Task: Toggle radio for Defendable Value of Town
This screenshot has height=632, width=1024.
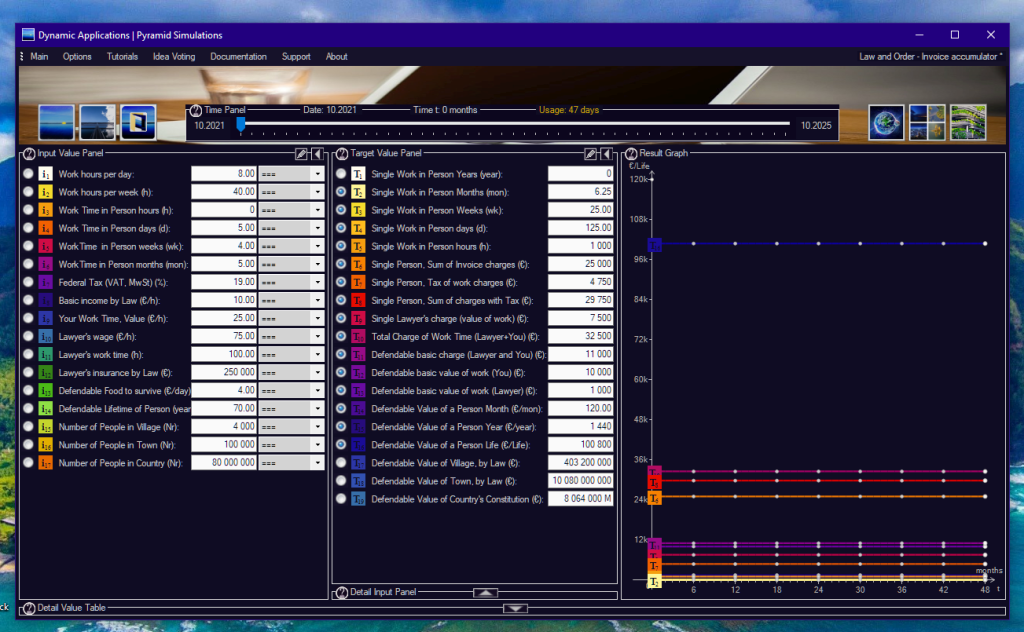Action: pyautogui.click(x=341, y=481)
